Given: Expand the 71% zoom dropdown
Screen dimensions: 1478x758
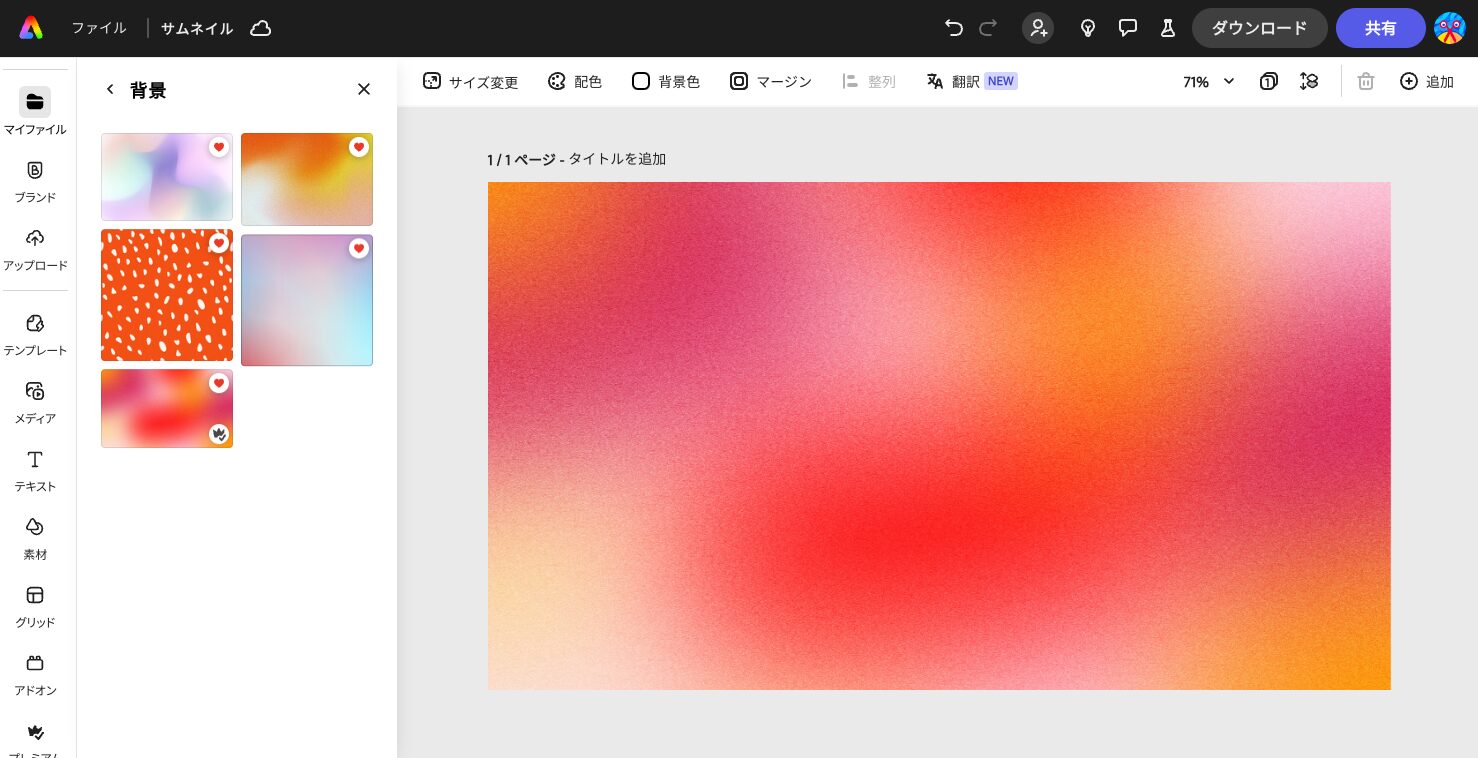Looking at the screenshot, I should point(1208,82).
